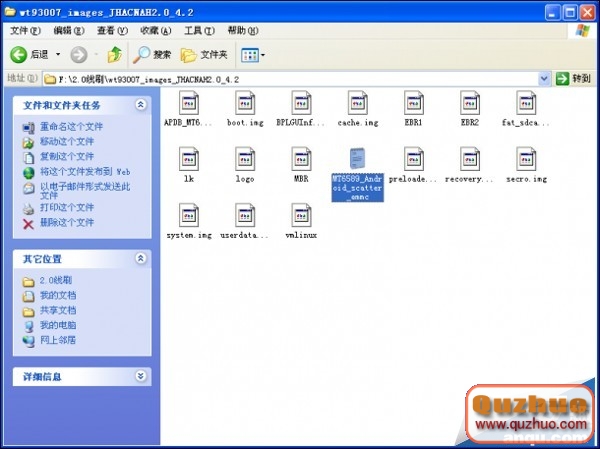Select the preloade... file
The width and height of the screenshot is (600, 449).
[414, 165]
